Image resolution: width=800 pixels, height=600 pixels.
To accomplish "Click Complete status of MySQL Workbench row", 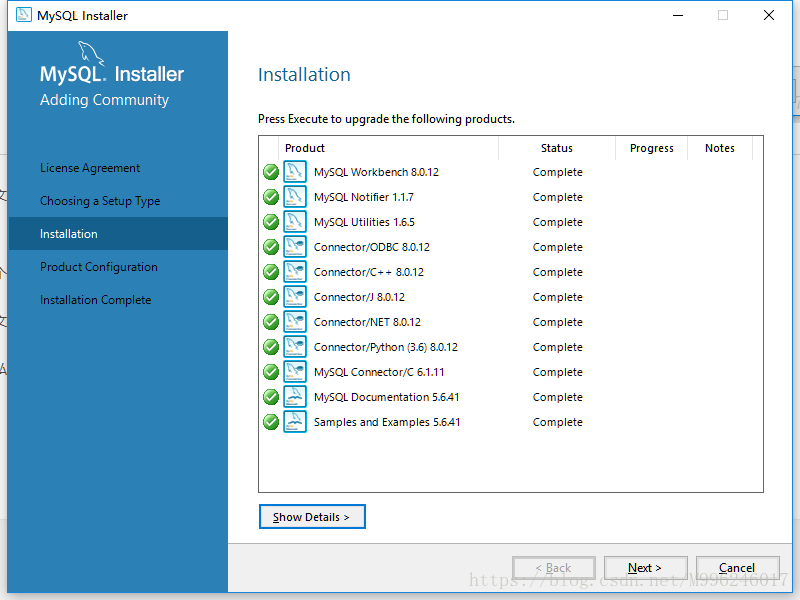I will click(x=558, y=172).
